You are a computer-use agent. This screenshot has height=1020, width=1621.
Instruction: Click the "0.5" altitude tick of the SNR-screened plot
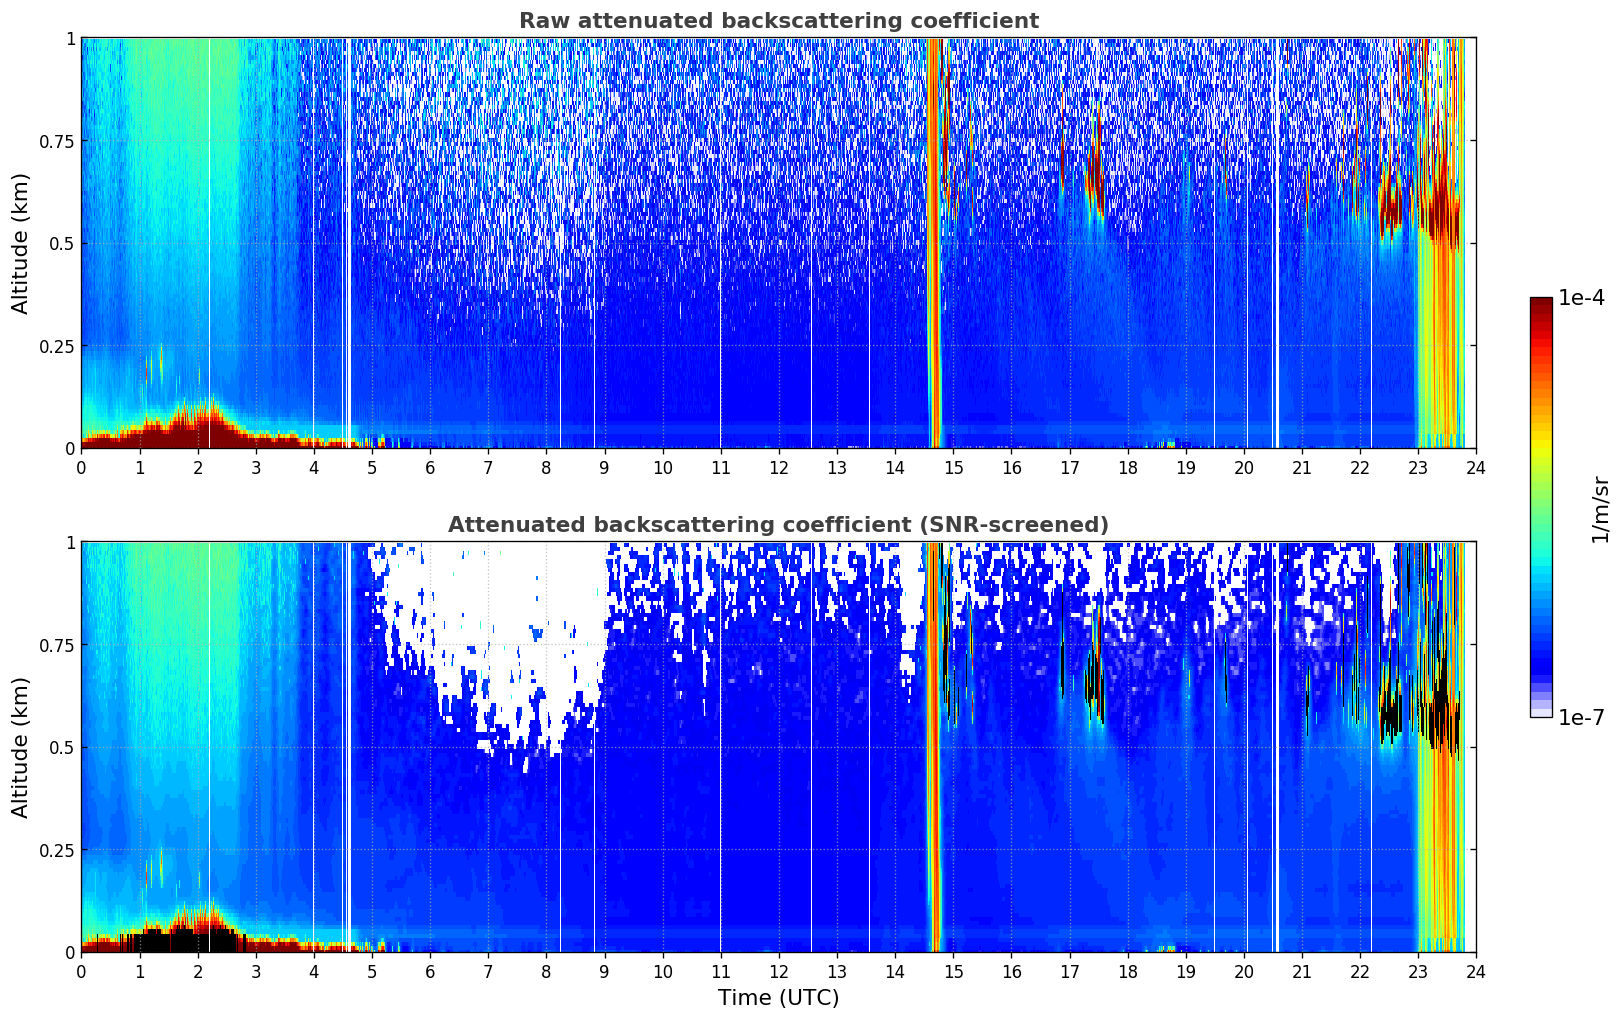pos(61,747)
